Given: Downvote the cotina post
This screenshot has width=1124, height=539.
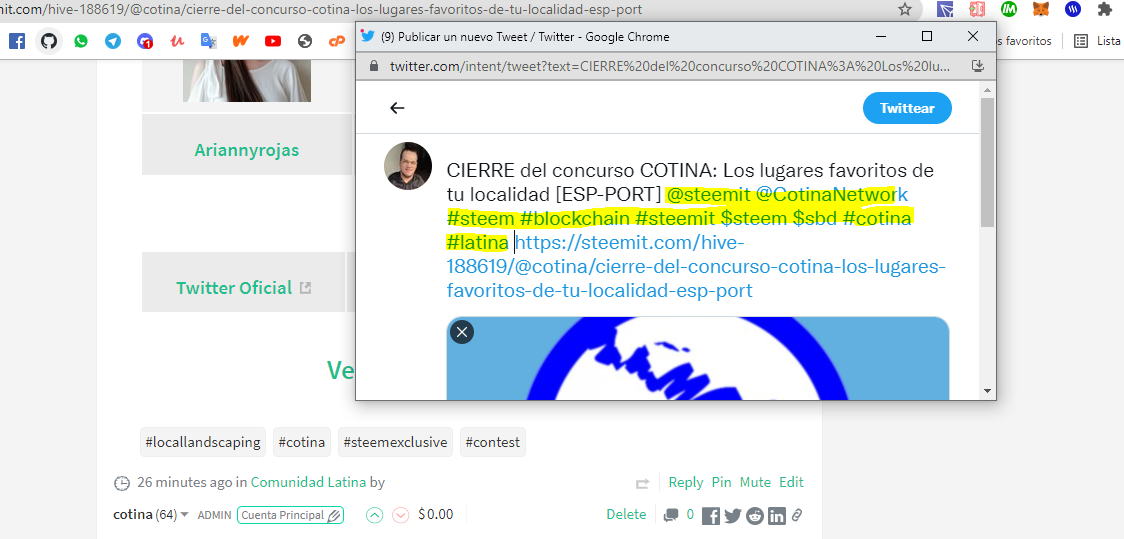Looking at the screenshot, I should point(401,515).
